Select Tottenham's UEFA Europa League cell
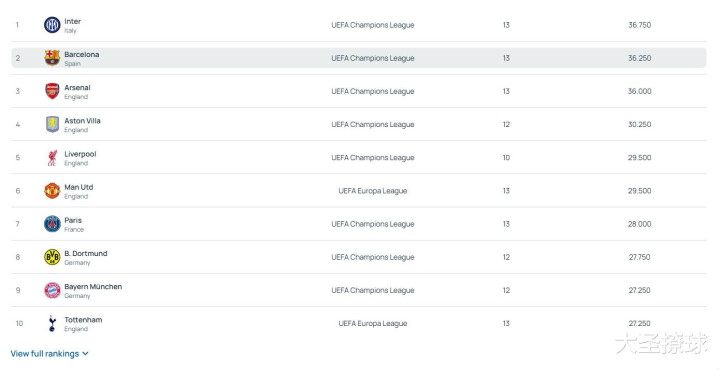Viewport: 719px width, 370px height. (x=372, y=323)
